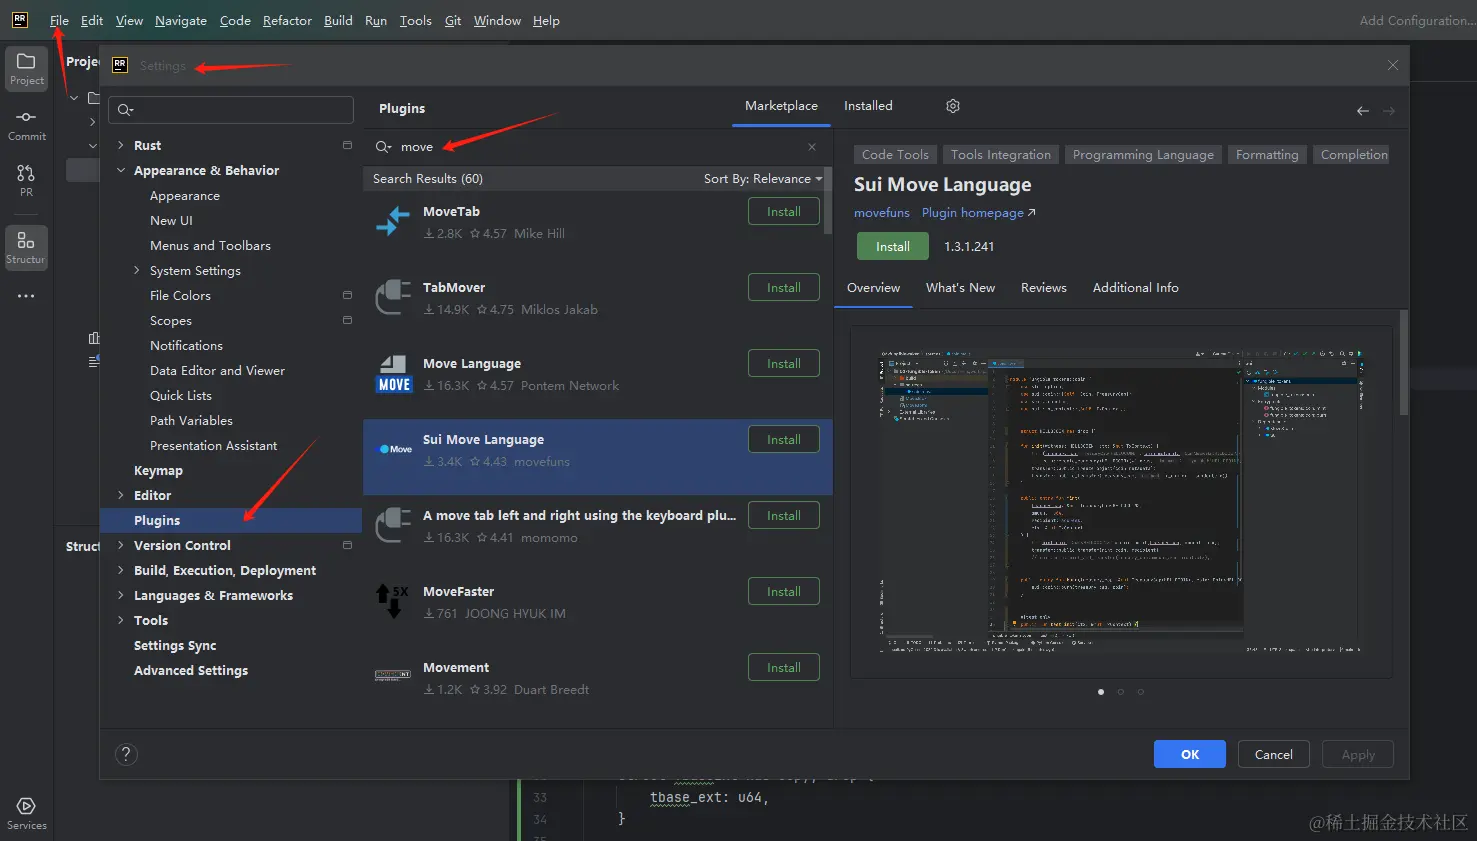Click the plugins settings gear icon
The image size is (1477, 841).
pos(953,106)
